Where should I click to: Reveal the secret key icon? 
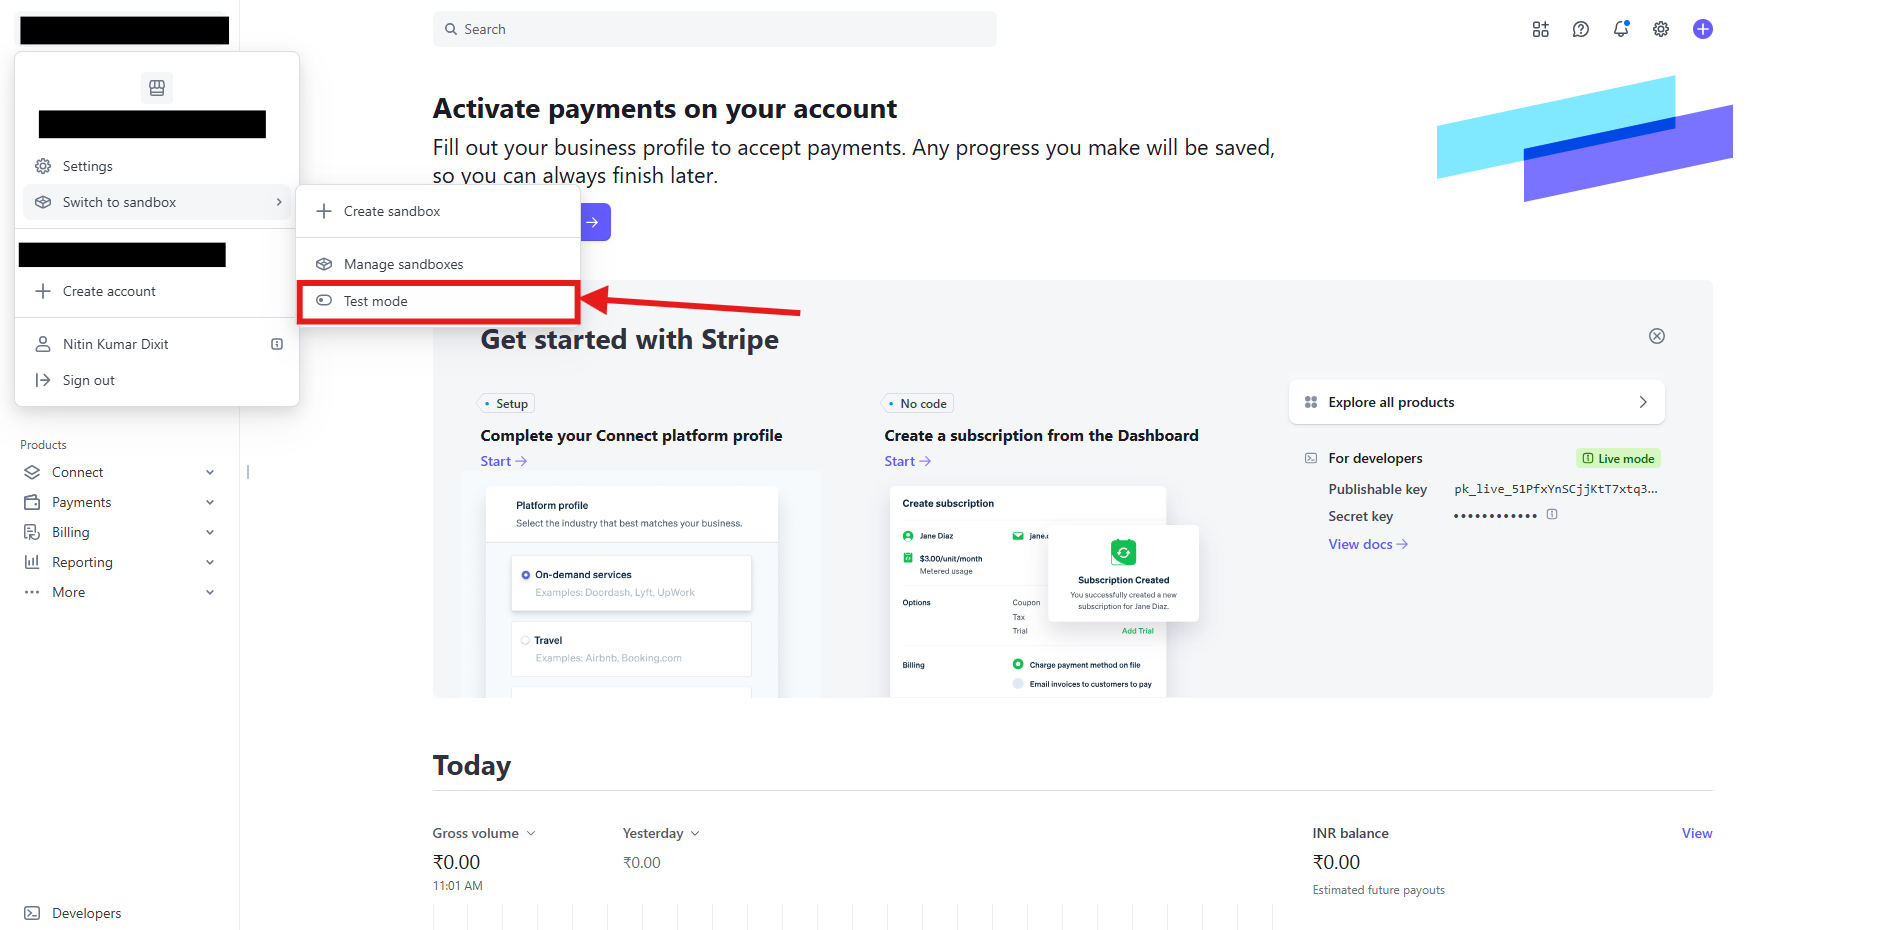point(1552,515)
